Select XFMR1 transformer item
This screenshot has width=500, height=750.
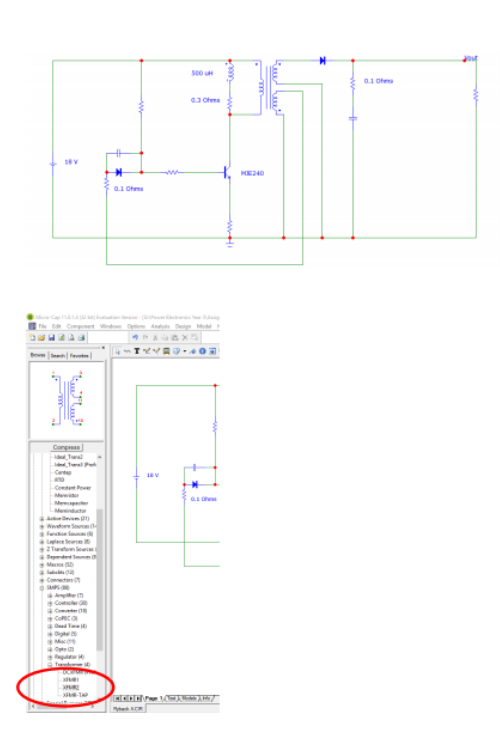[x=71, y=680]
